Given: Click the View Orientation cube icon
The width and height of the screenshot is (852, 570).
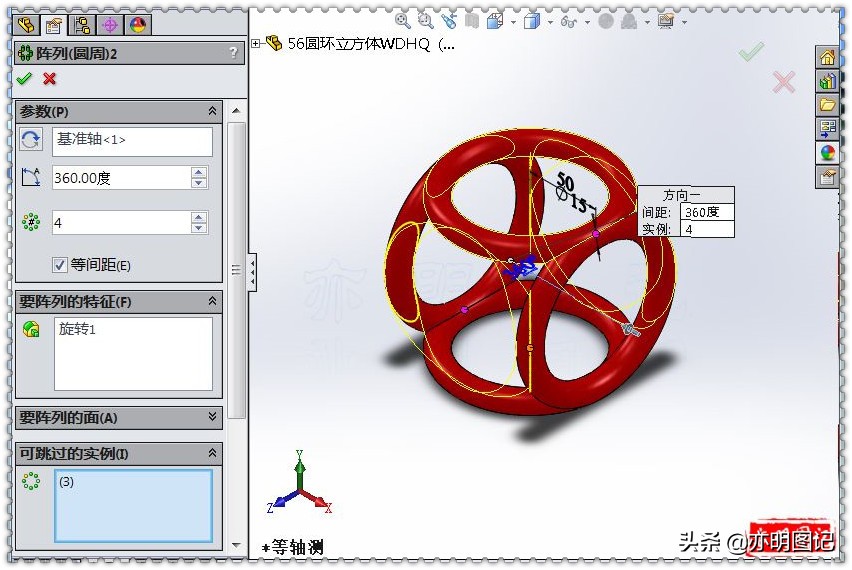Looking at the screenshot, I should click(x=495, y=21).
